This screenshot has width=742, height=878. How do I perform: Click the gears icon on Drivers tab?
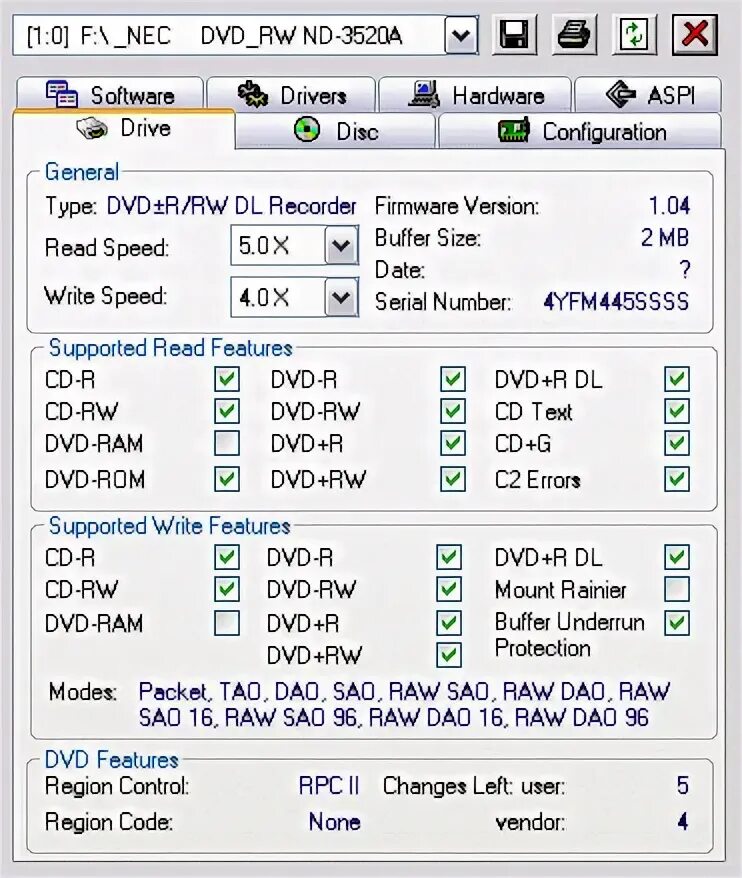[253, 94]
